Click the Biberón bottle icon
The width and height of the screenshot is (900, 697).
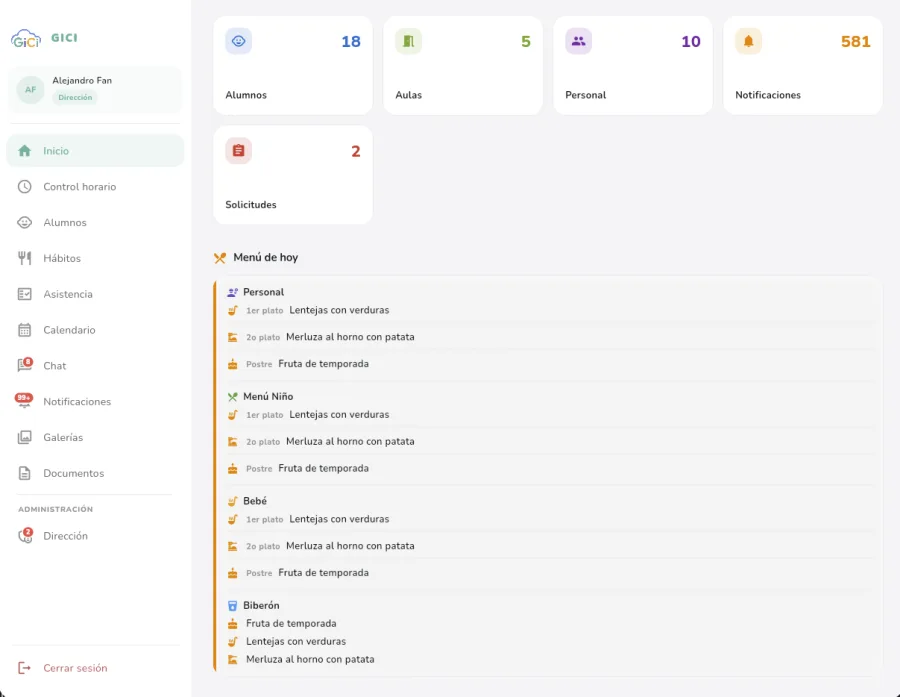point(232,606)
